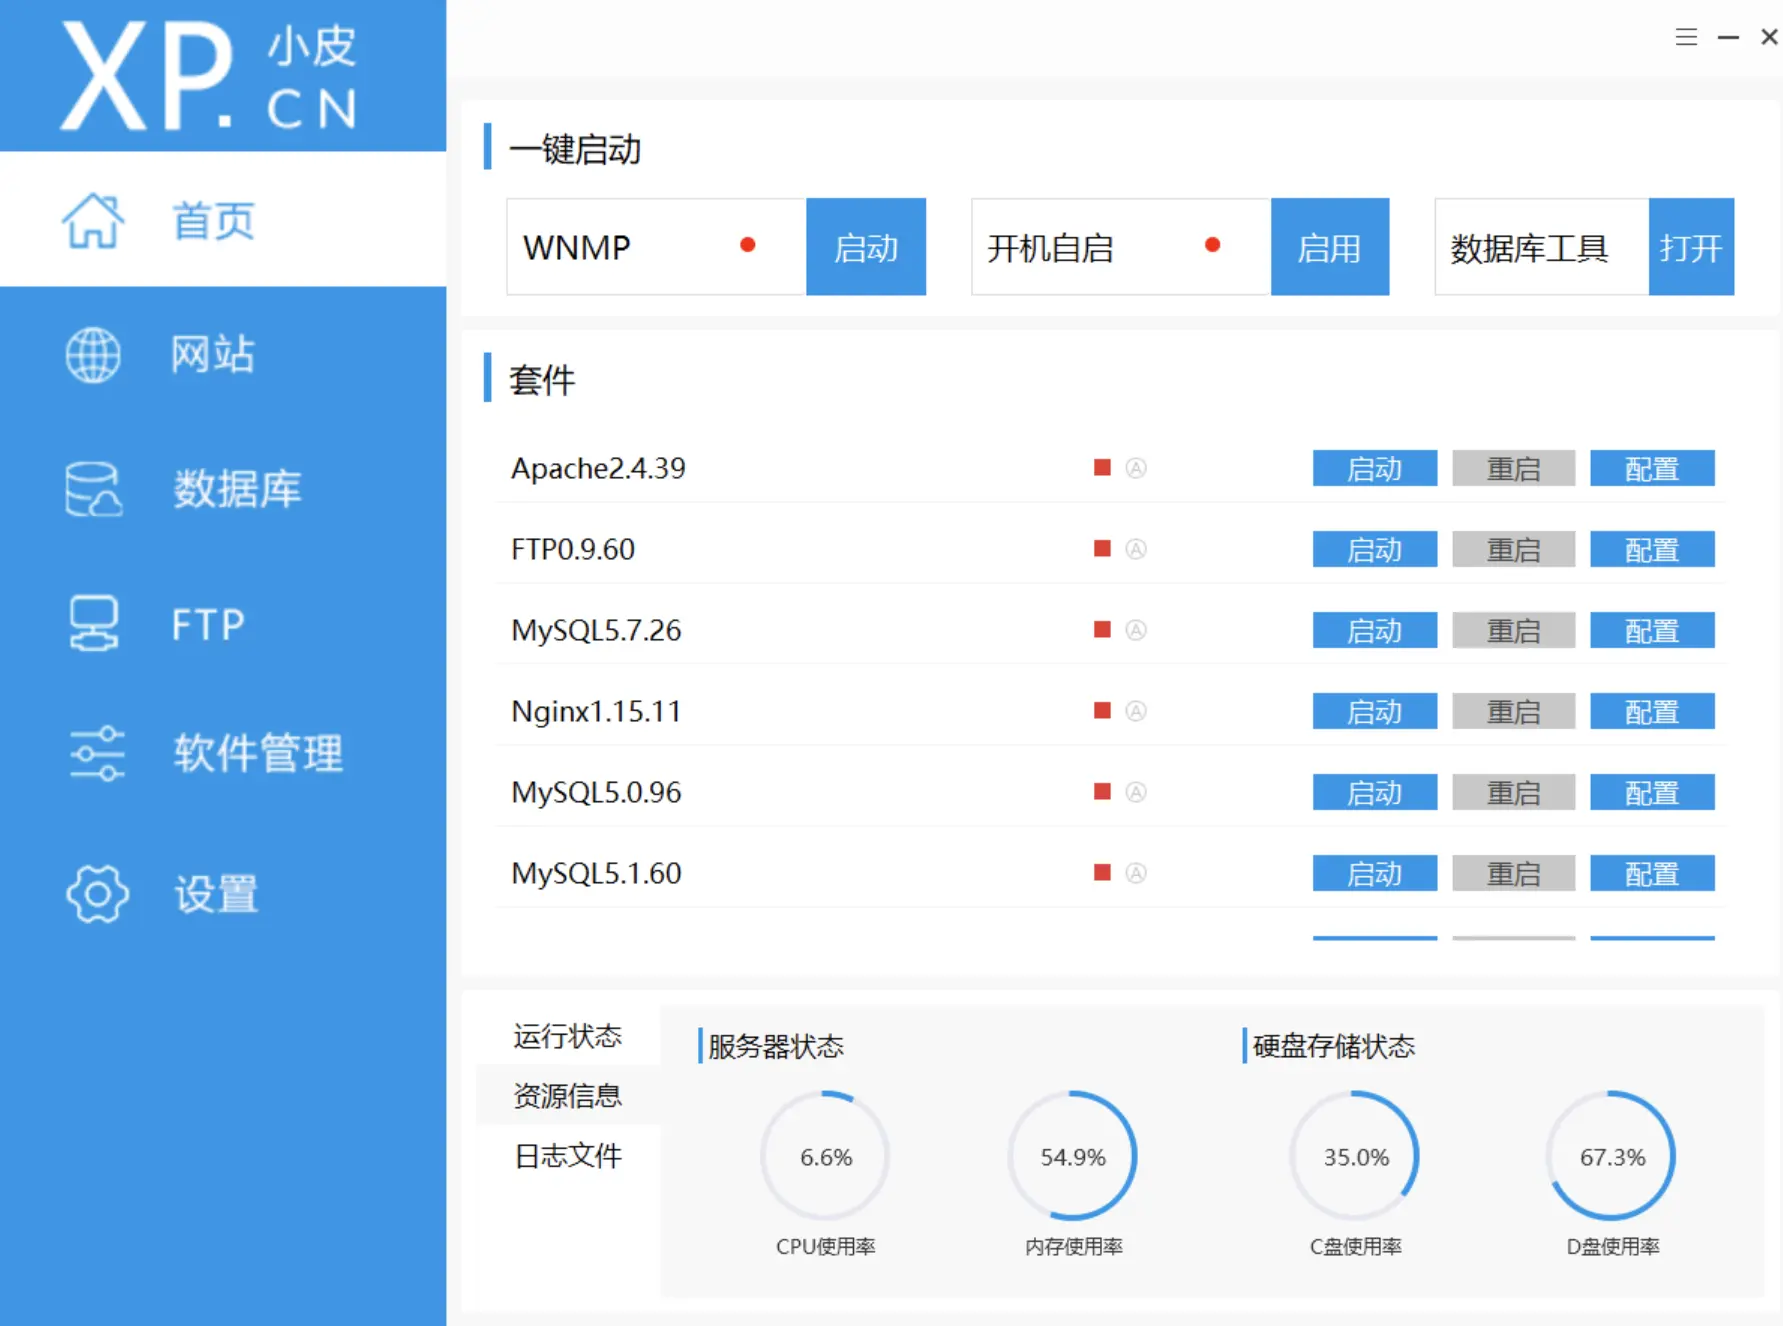
Task: Toggle Nginx1.15.11 auto-start circle icon
Action: [x=1136, y=710]
